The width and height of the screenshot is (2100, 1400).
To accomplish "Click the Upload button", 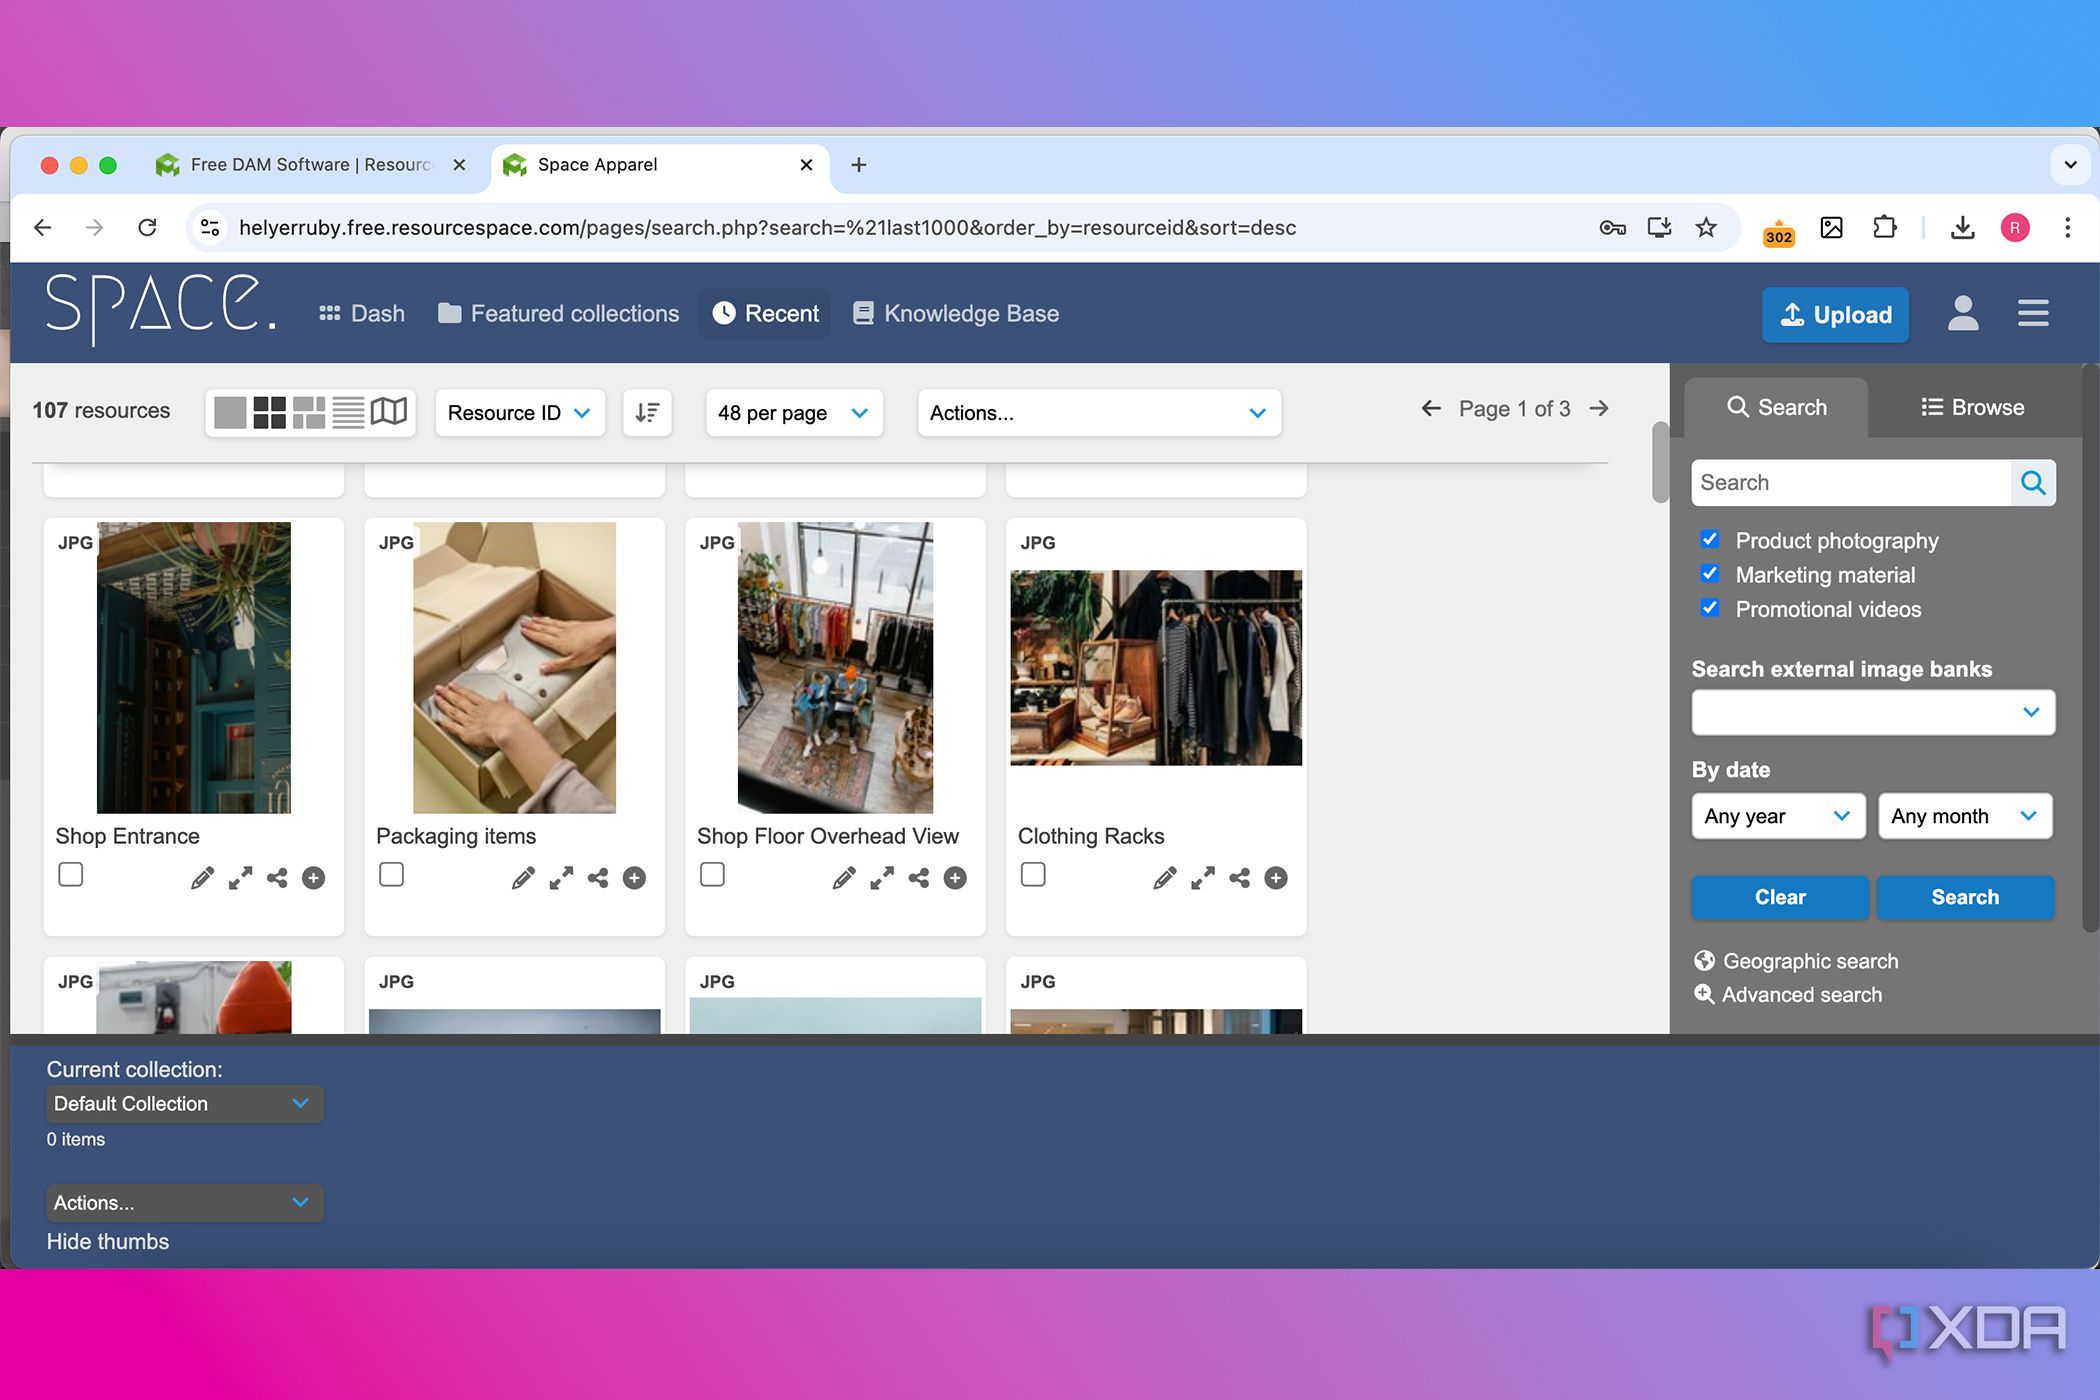I will [1836, 315].
